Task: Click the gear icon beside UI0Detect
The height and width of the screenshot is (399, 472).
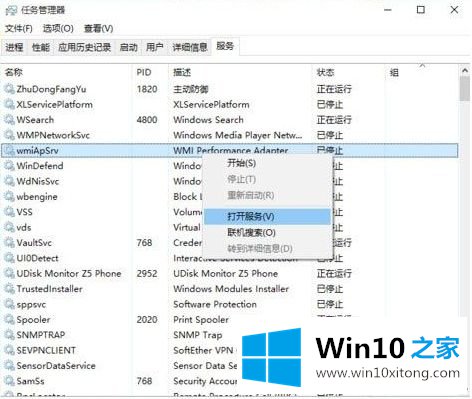Action: click(9, 258)
